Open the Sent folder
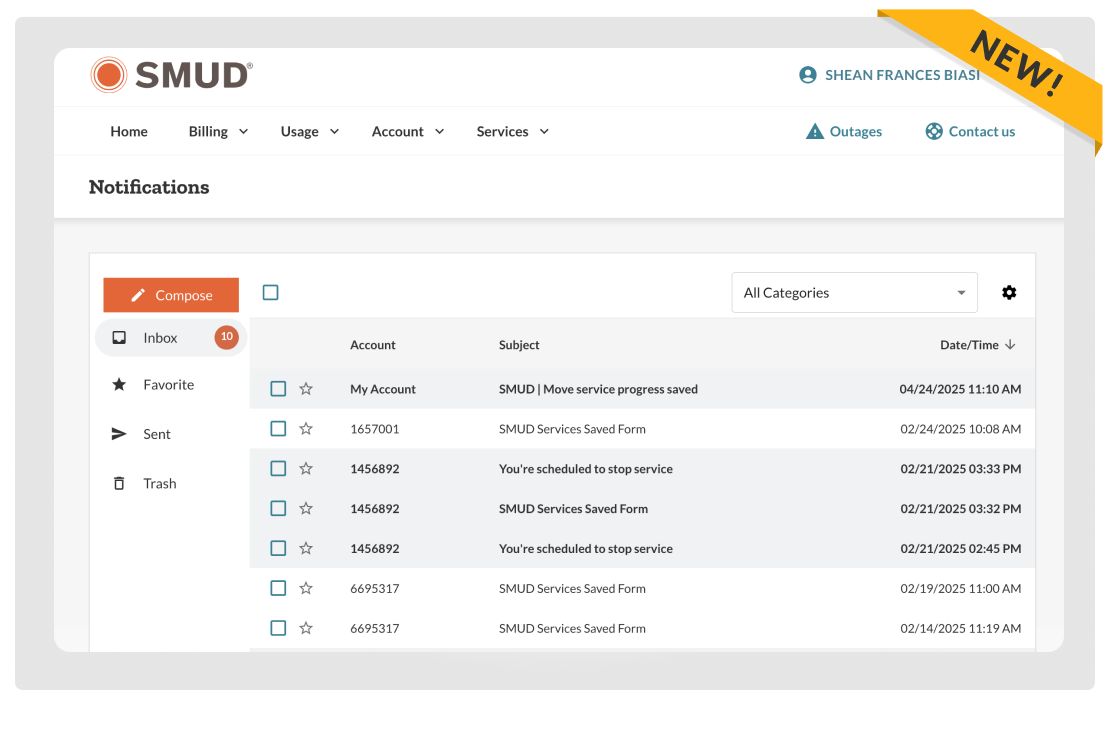 [x=157, y=434]
